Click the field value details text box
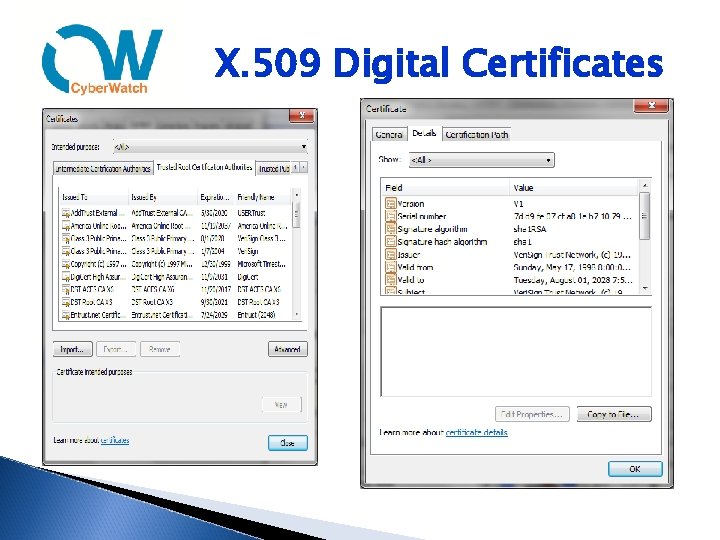Screen dimensions: 720x540 [x=516, y=352]
